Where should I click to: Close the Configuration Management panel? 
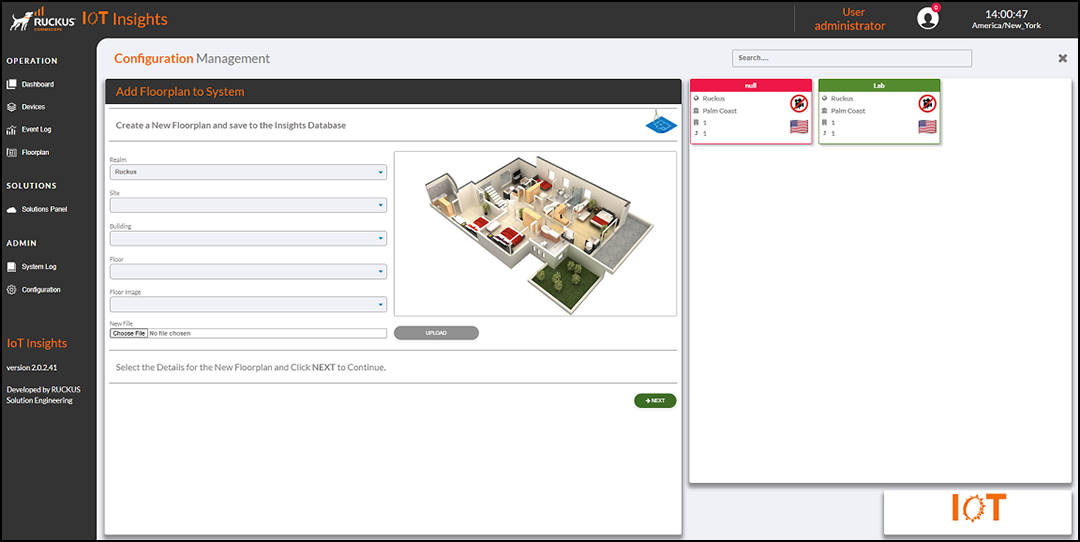(x=1063, y=59)
